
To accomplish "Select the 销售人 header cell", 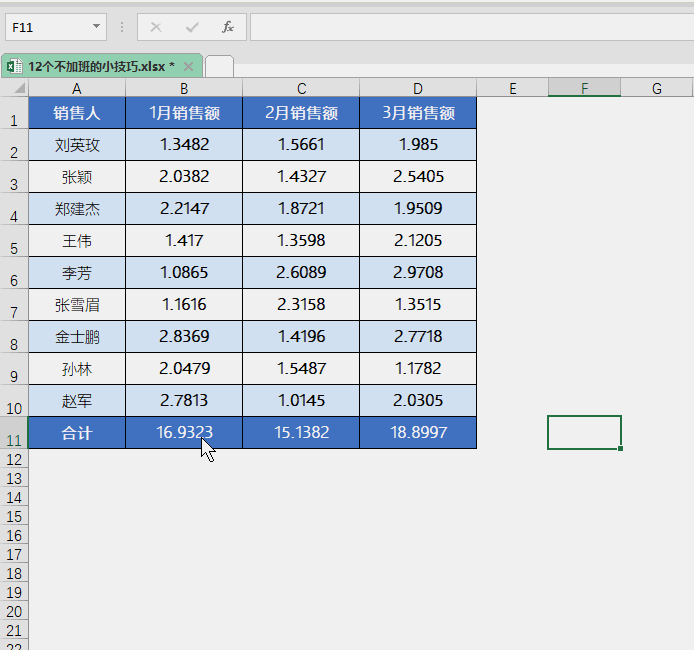I will (x=77, y=113).
